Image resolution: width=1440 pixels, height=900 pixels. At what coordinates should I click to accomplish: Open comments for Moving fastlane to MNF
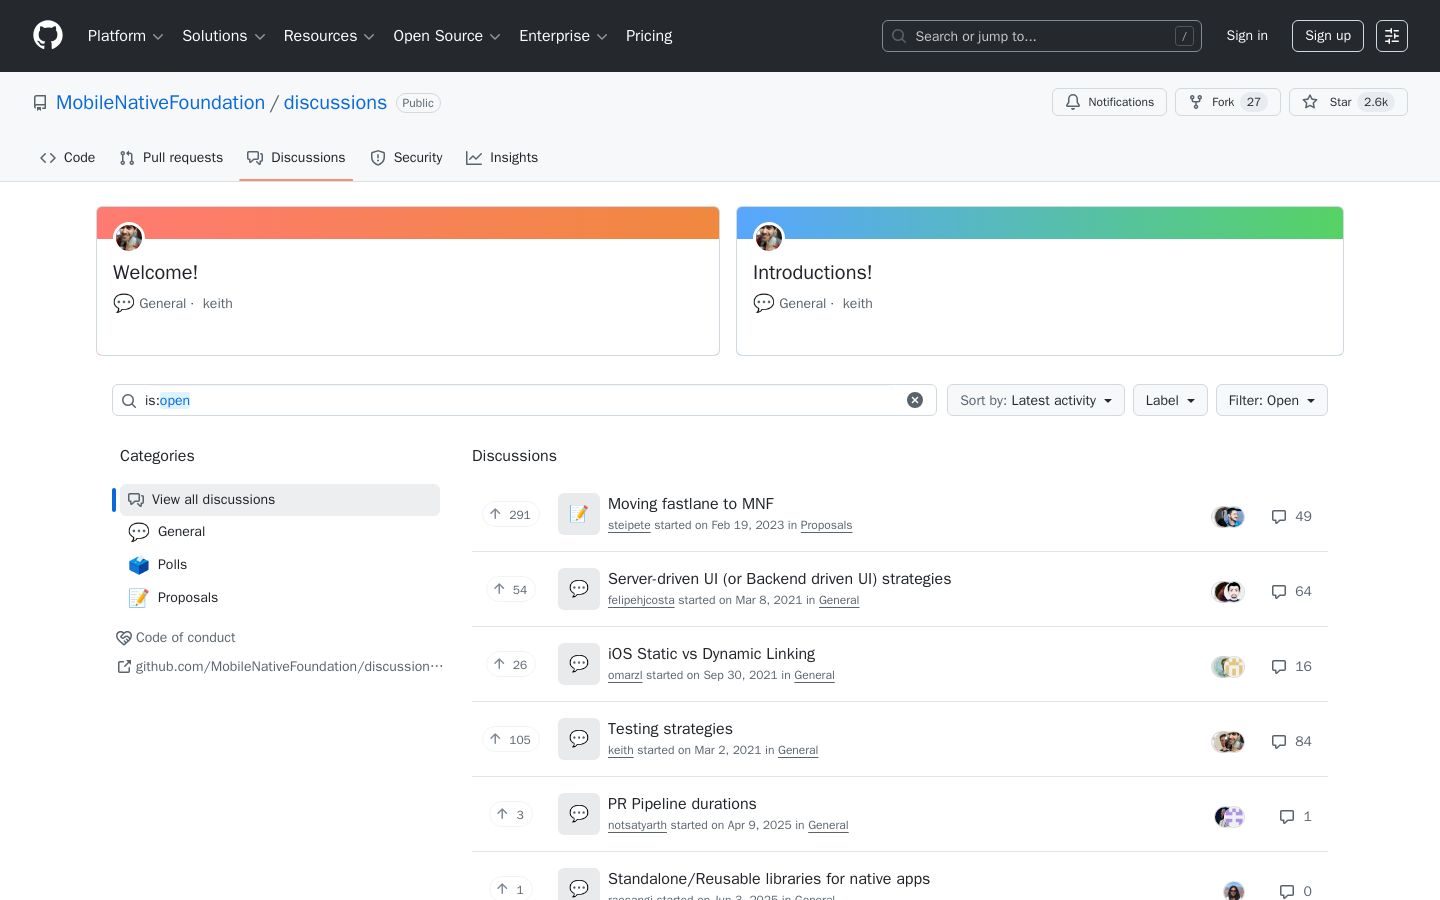(1291, 516)
